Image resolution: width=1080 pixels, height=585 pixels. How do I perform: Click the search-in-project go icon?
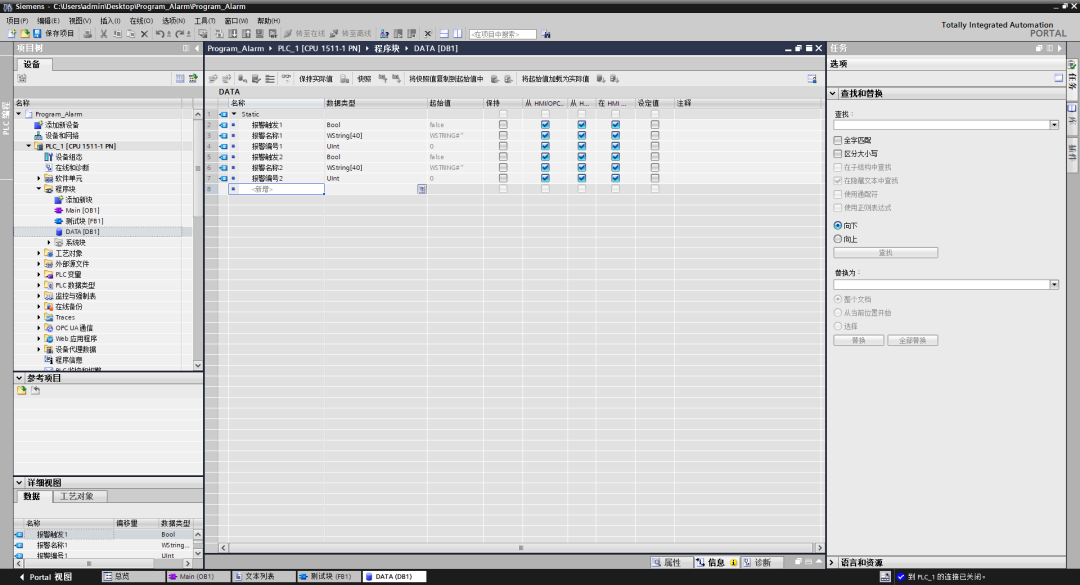(x=546, y=34)
